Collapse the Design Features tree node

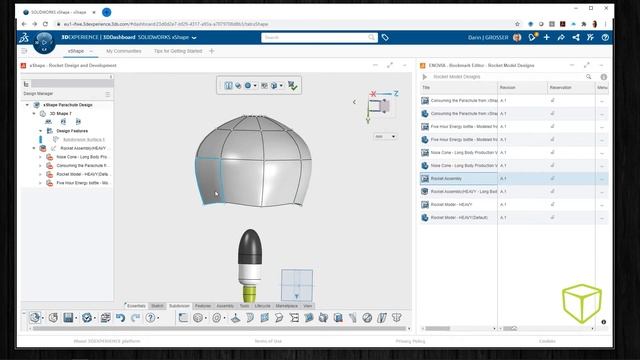pos(40,131)
